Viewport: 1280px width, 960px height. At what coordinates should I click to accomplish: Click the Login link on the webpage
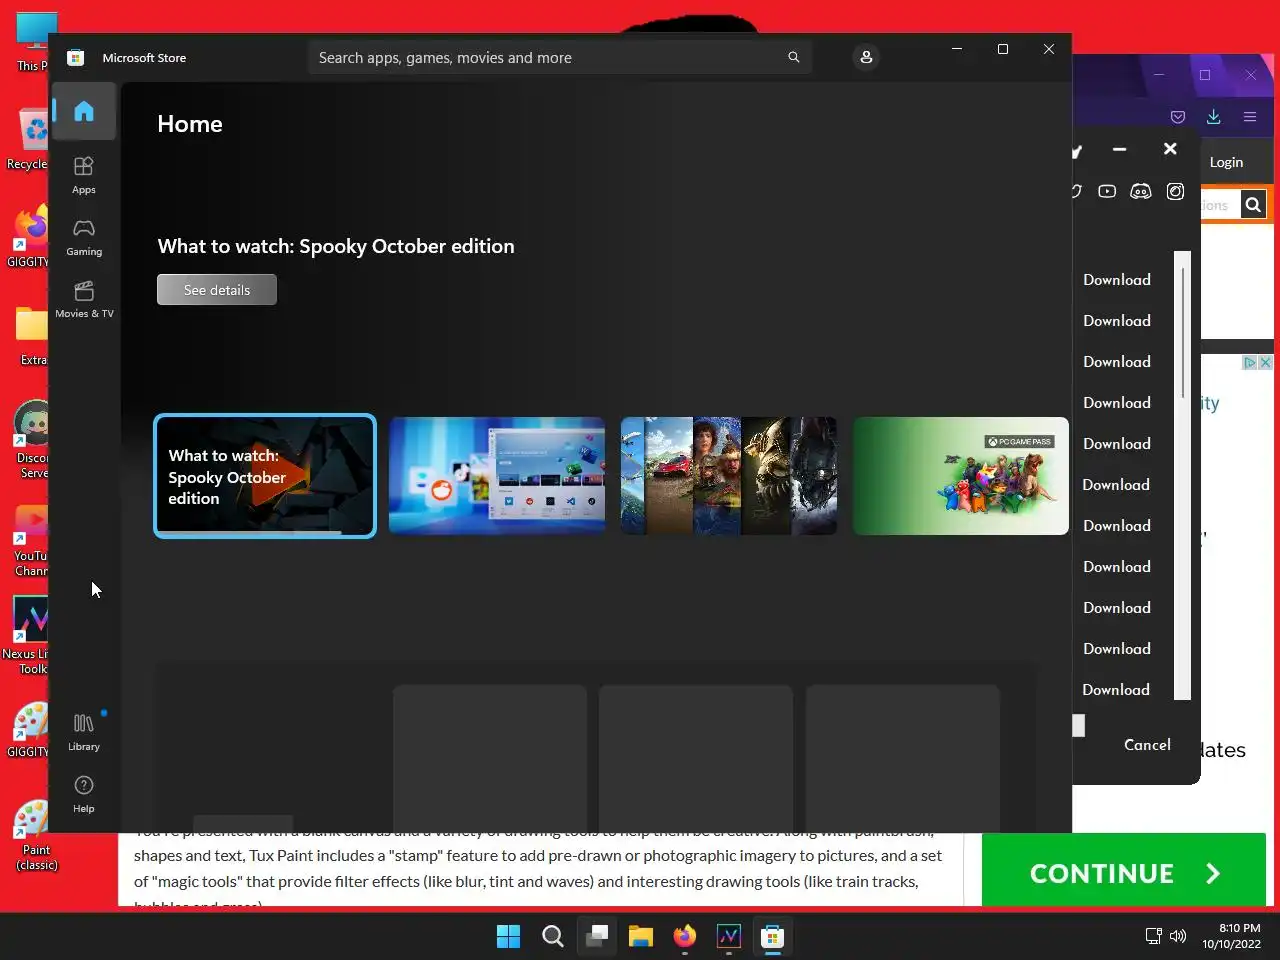[1226, 162]
